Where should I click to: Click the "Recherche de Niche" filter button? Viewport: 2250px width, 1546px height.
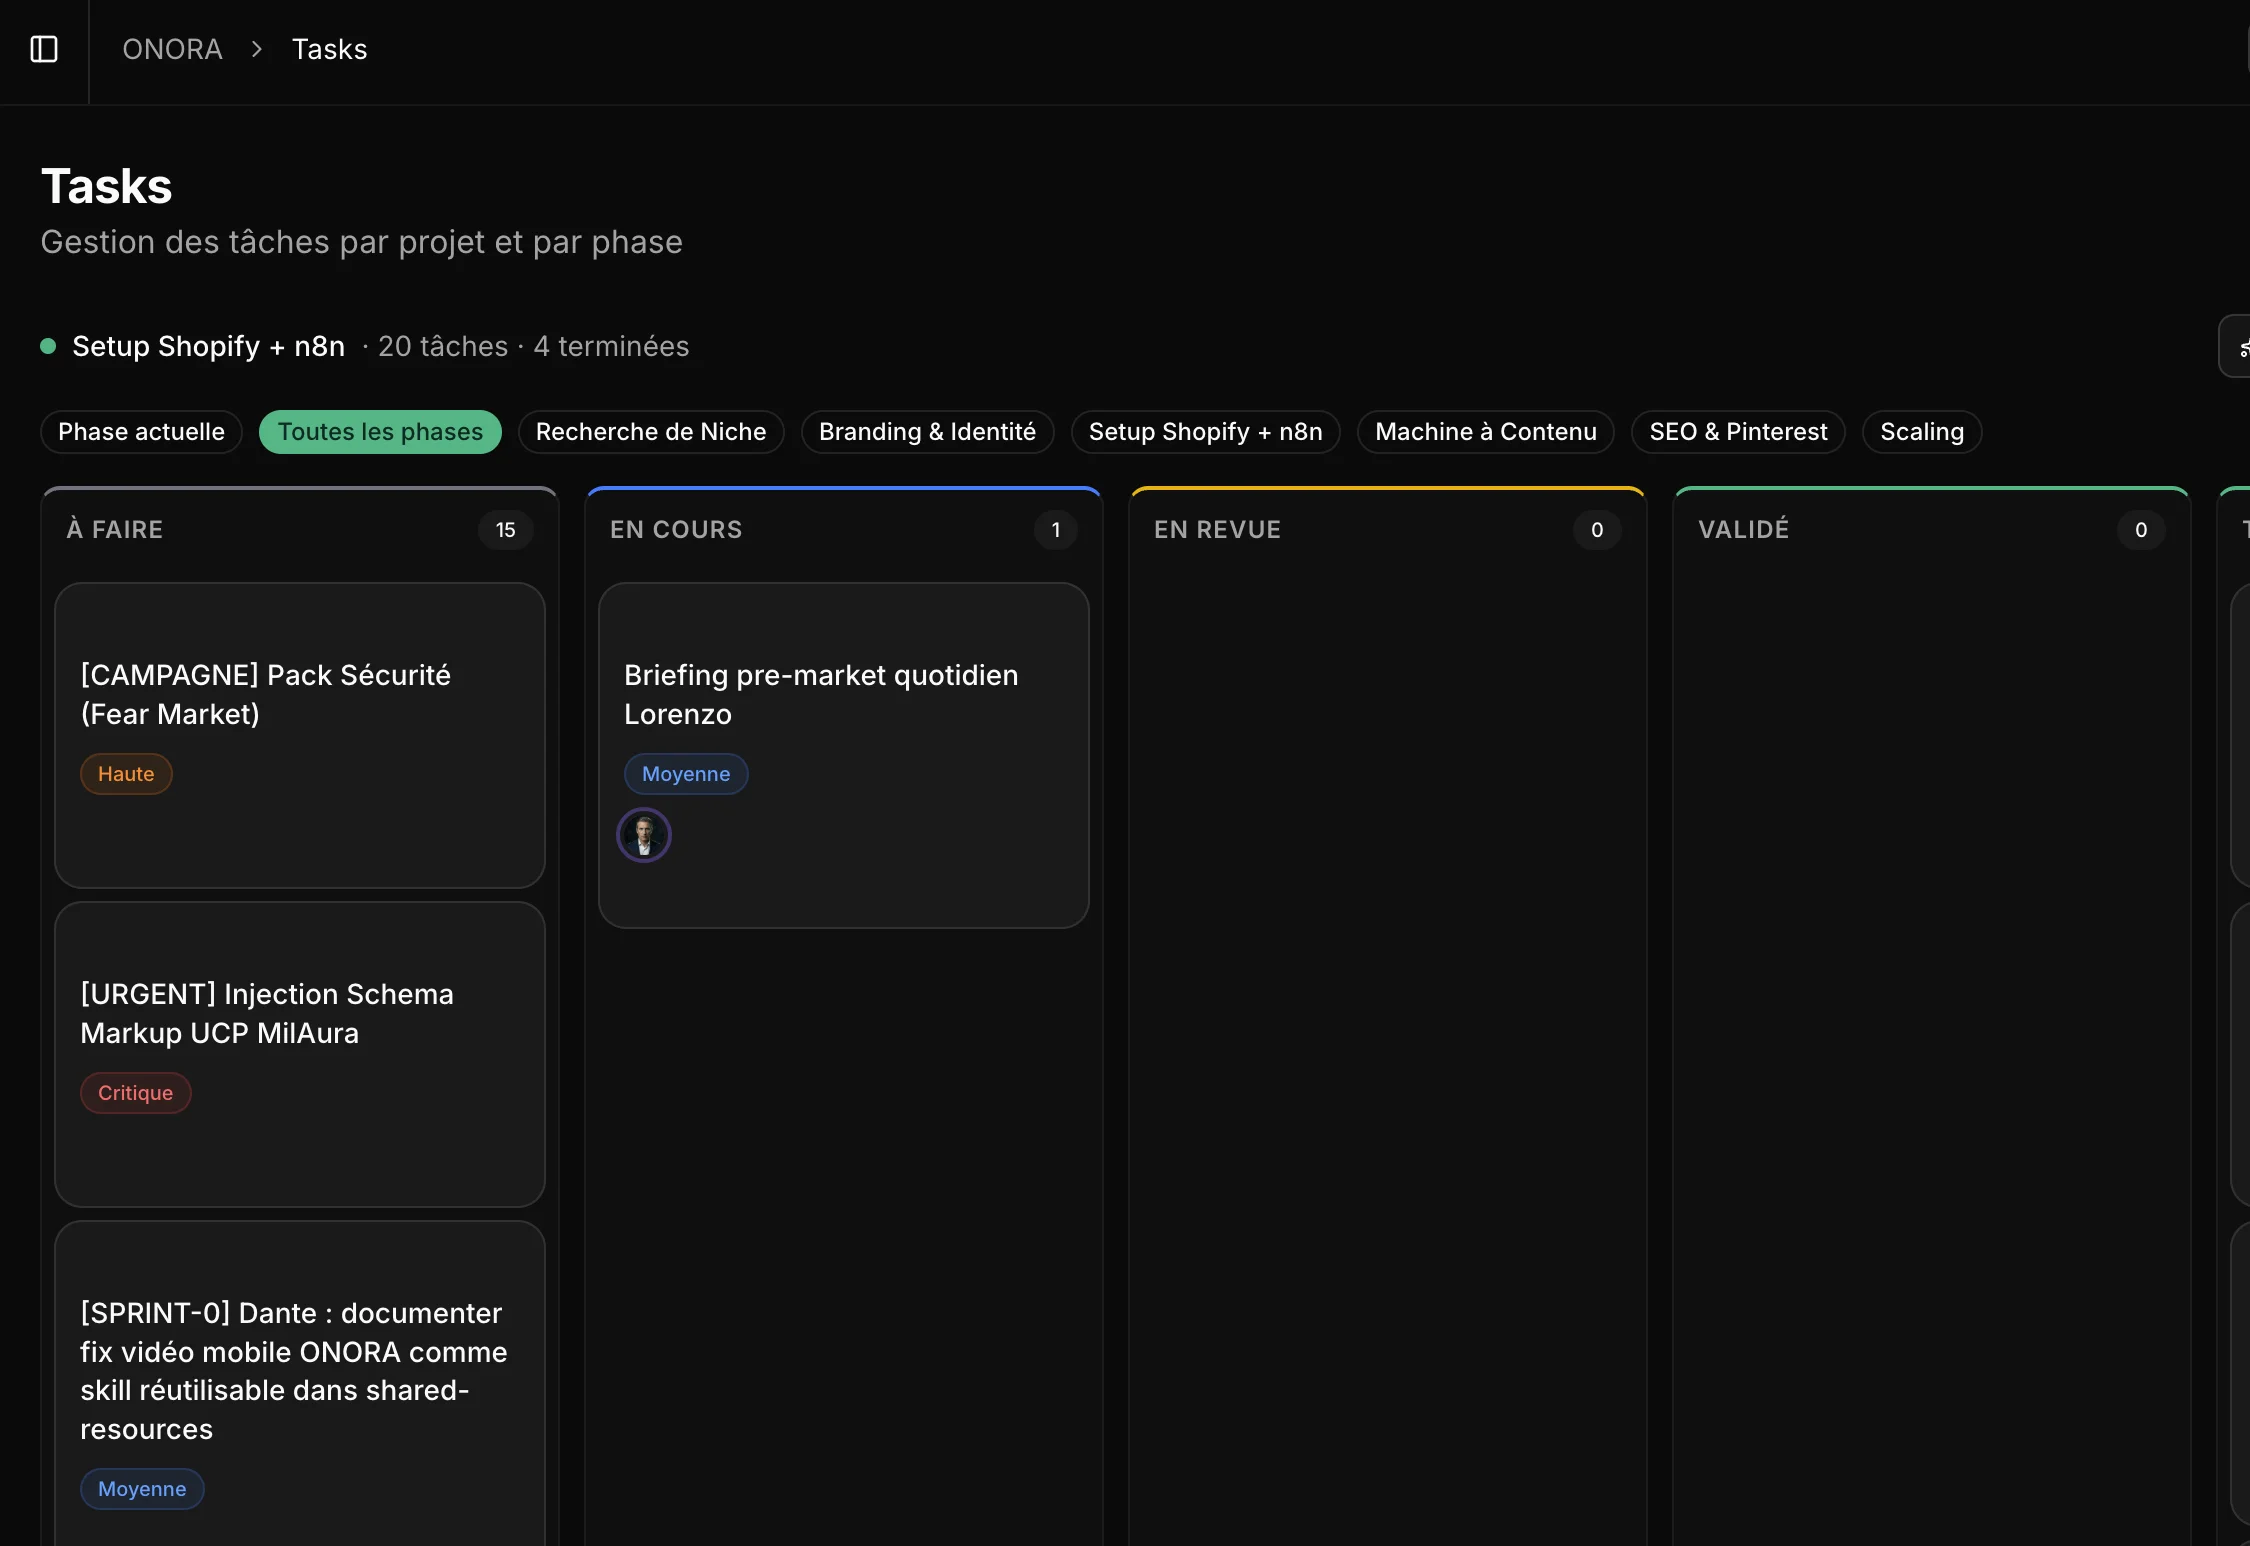651,432
